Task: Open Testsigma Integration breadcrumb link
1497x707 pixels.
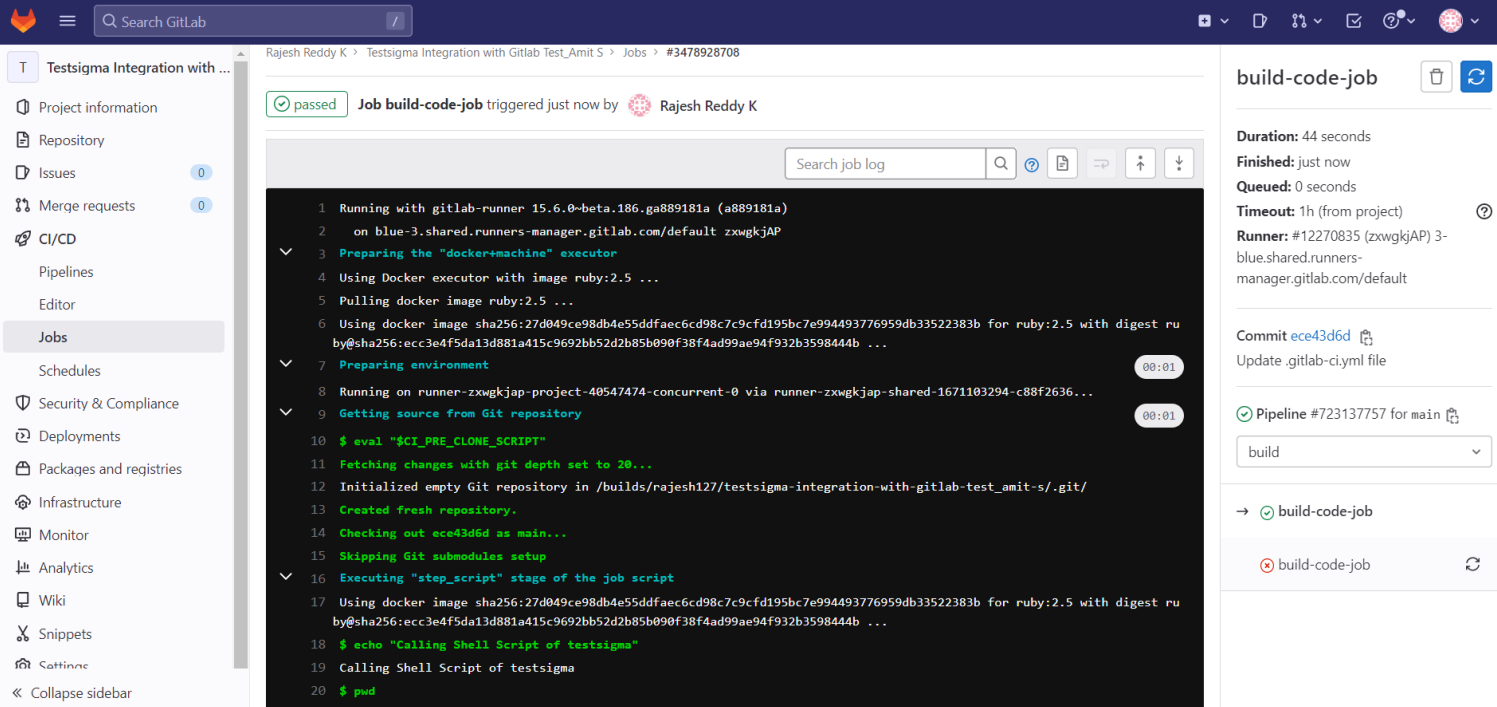Action: [485, 52]
